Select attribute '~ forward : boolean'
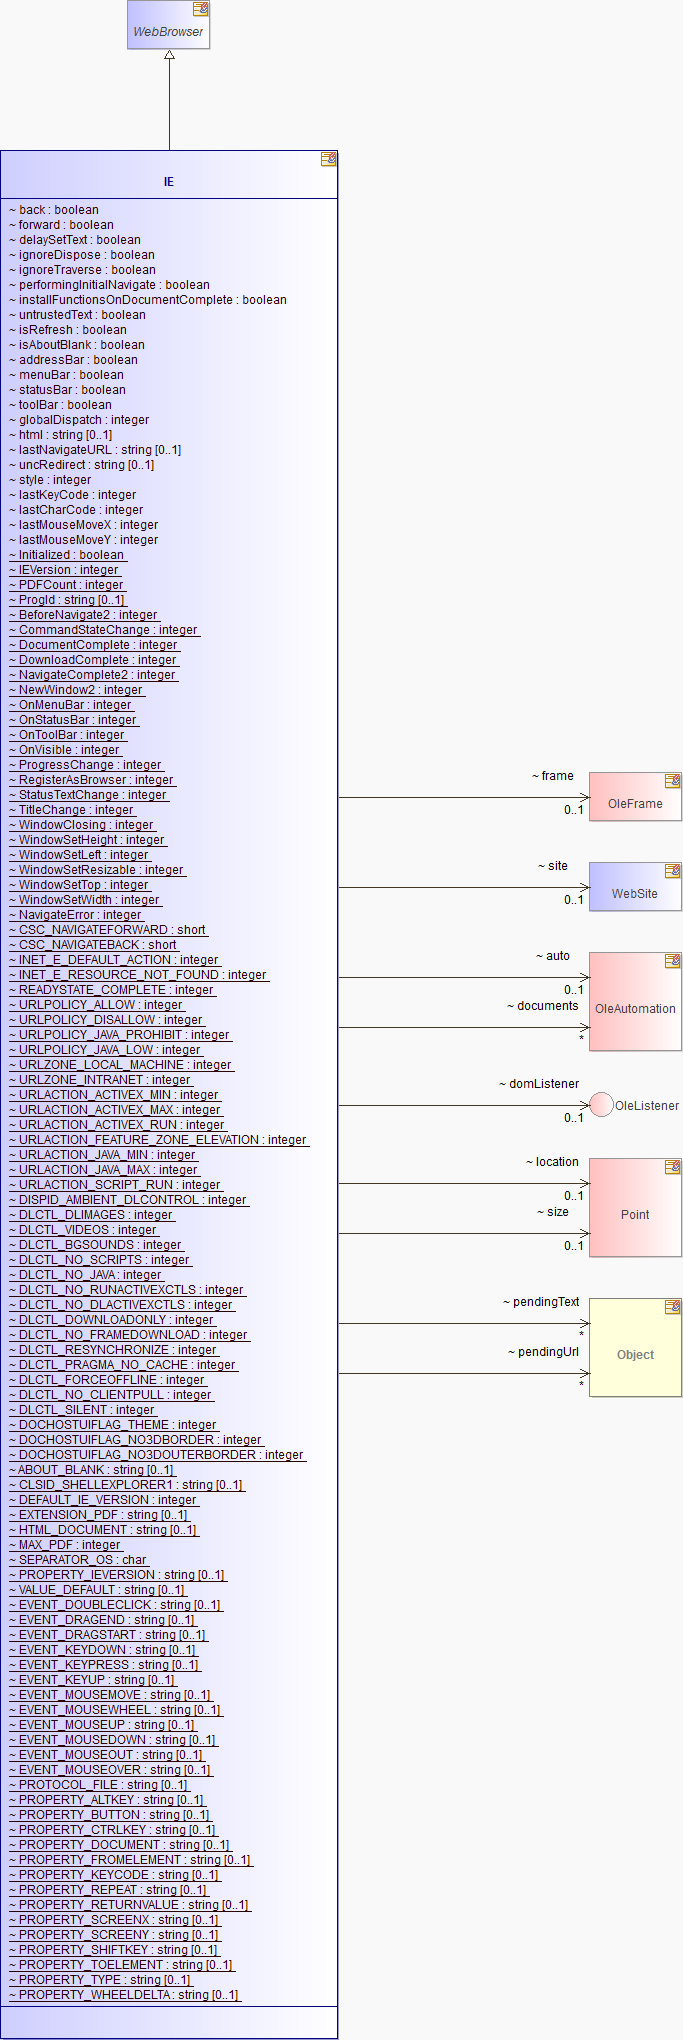The width and height of the screenshot is (683, 2040). [62, 225]
